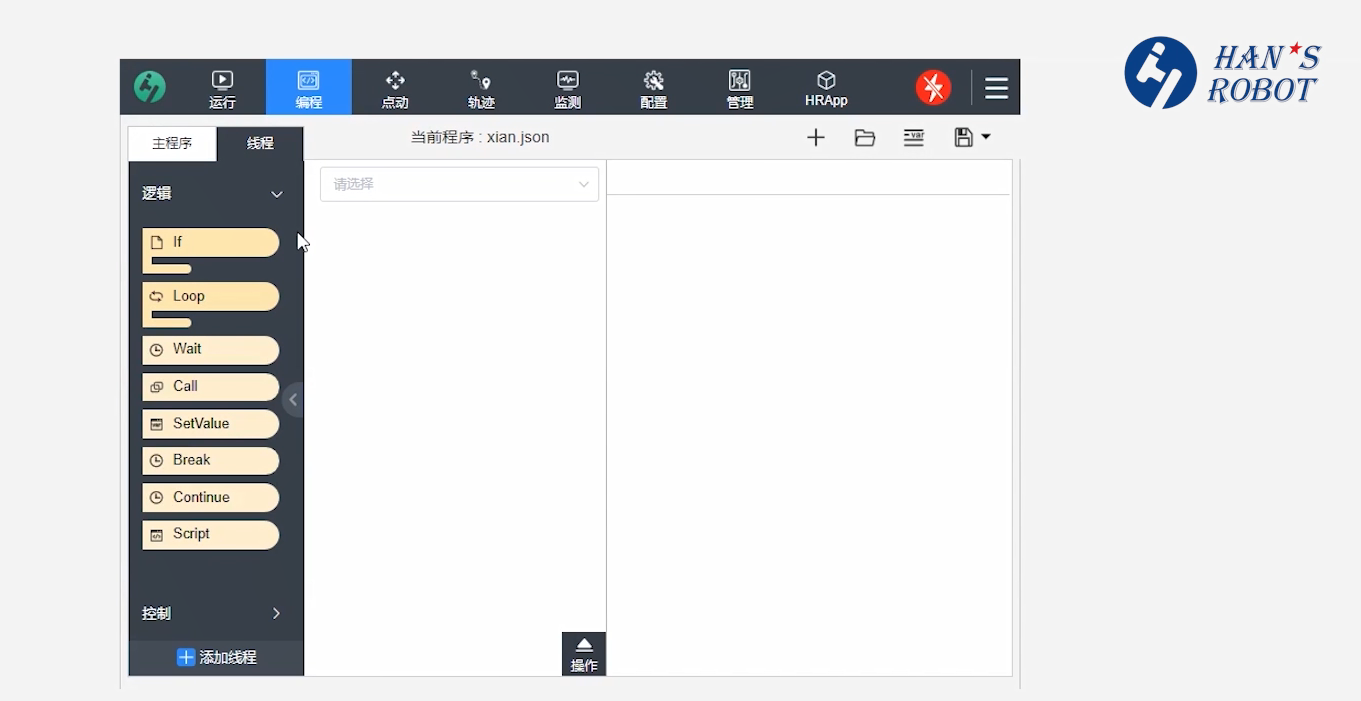
Task: Collapse the sidebar with the left arrow handle
Action: (293, 400)
